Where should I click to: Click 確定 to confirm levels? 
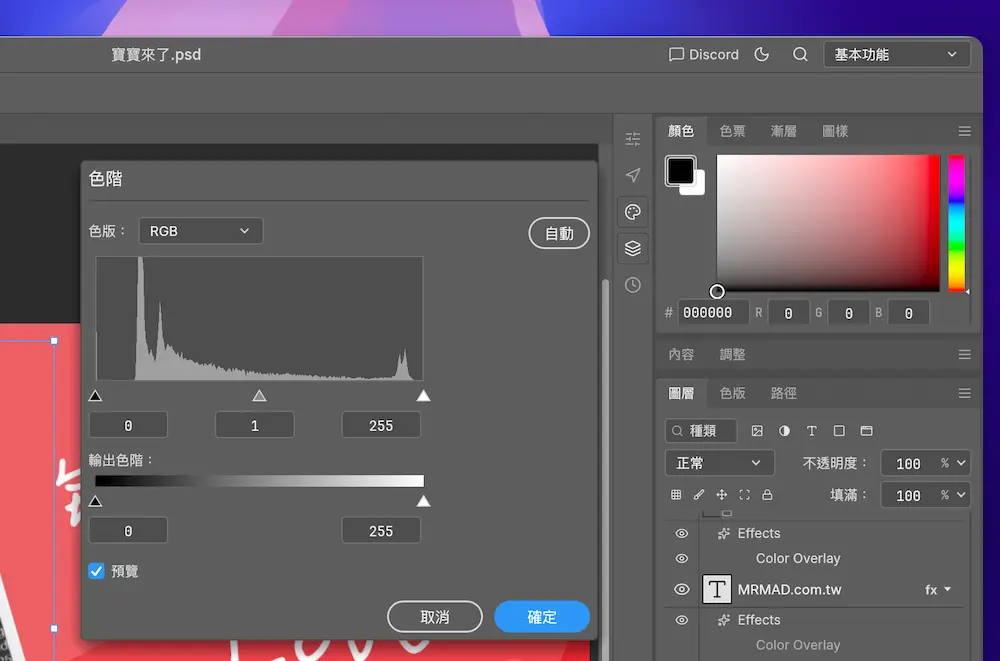point(542,617)
